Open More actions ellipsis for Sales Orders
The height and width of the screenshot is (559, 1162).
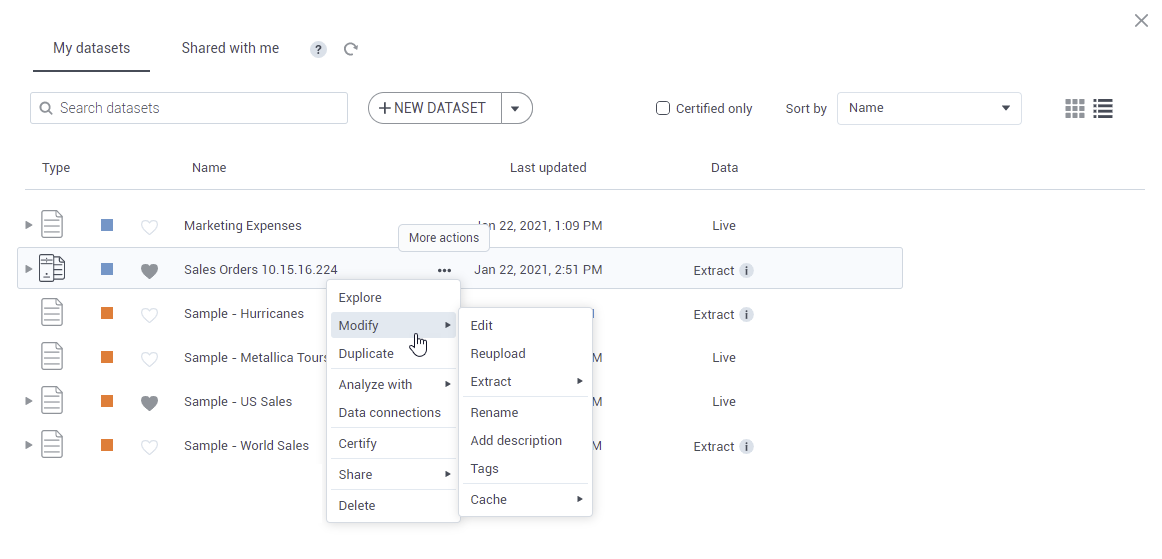(444, 270)
